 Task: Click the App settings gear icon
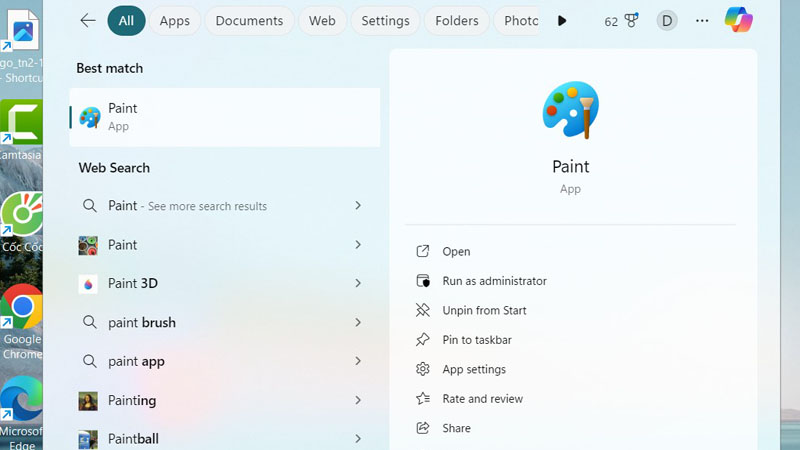pos(422,369)
